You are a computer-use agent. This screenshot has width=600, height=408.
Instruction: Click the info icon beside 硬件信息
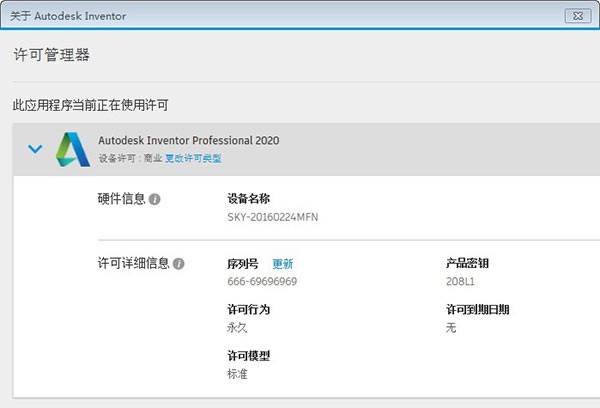(154, 199)
